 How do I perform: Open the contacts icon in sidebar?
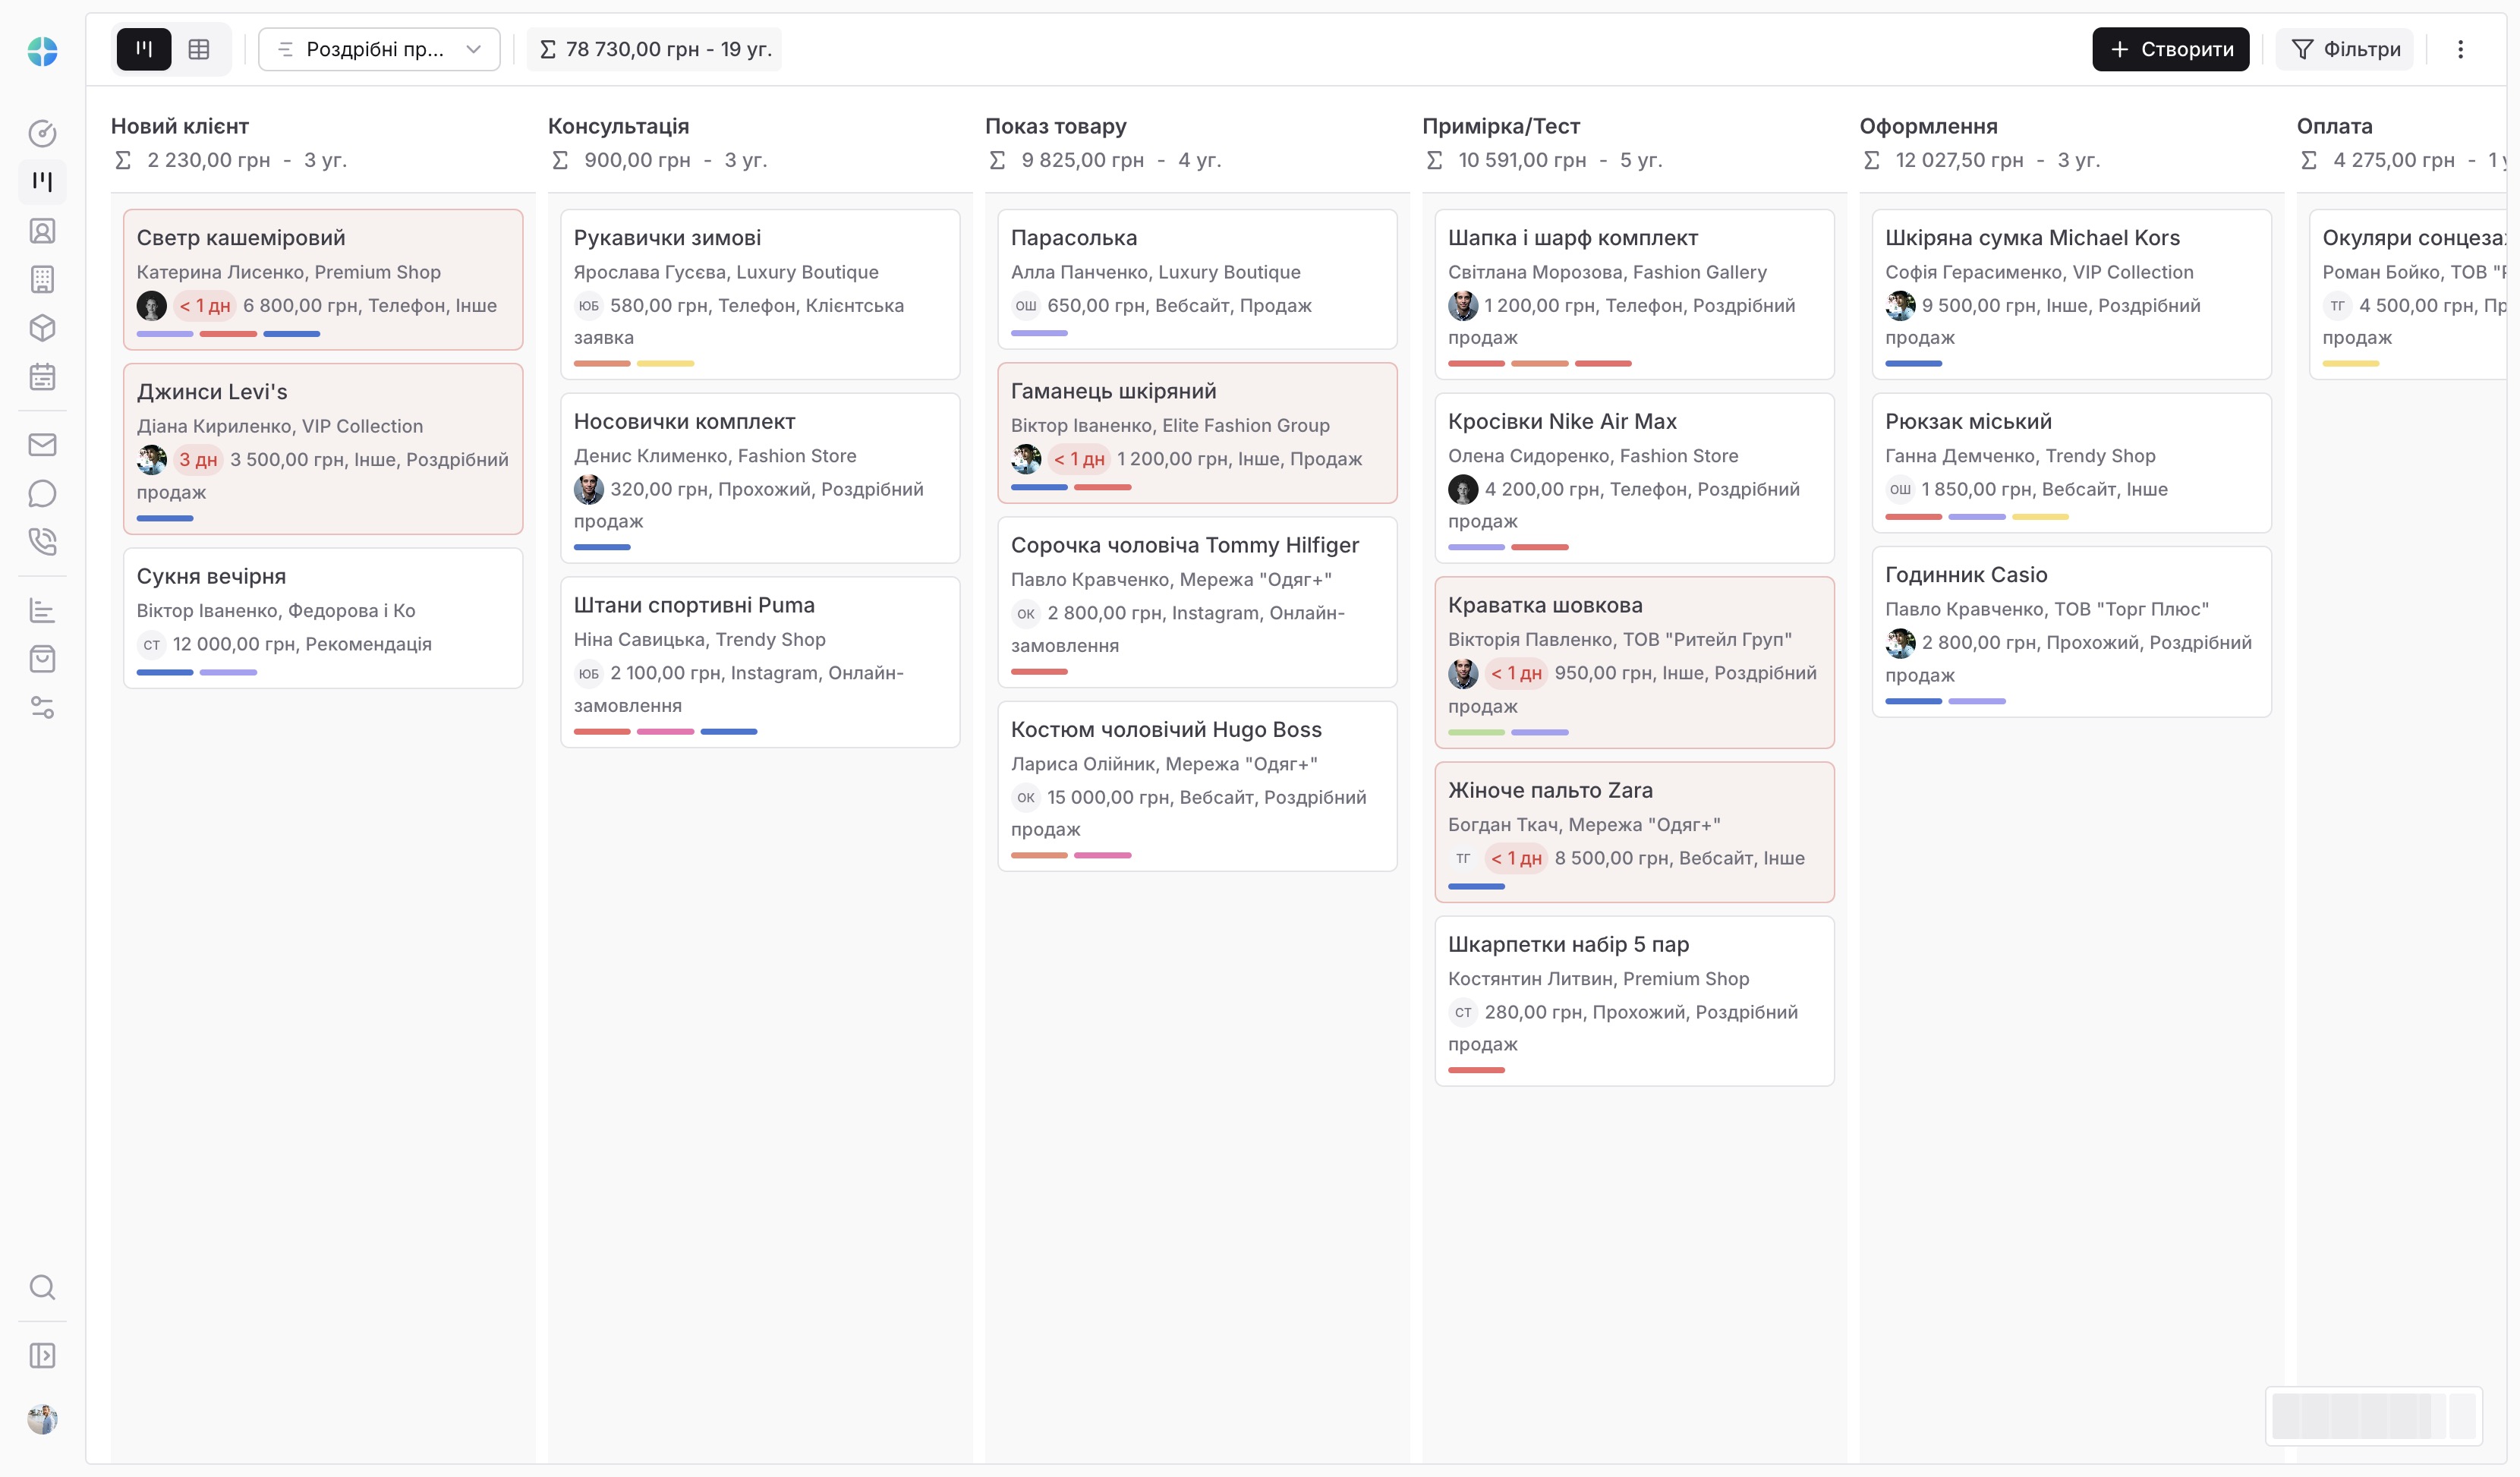click(x=42, y=231)
